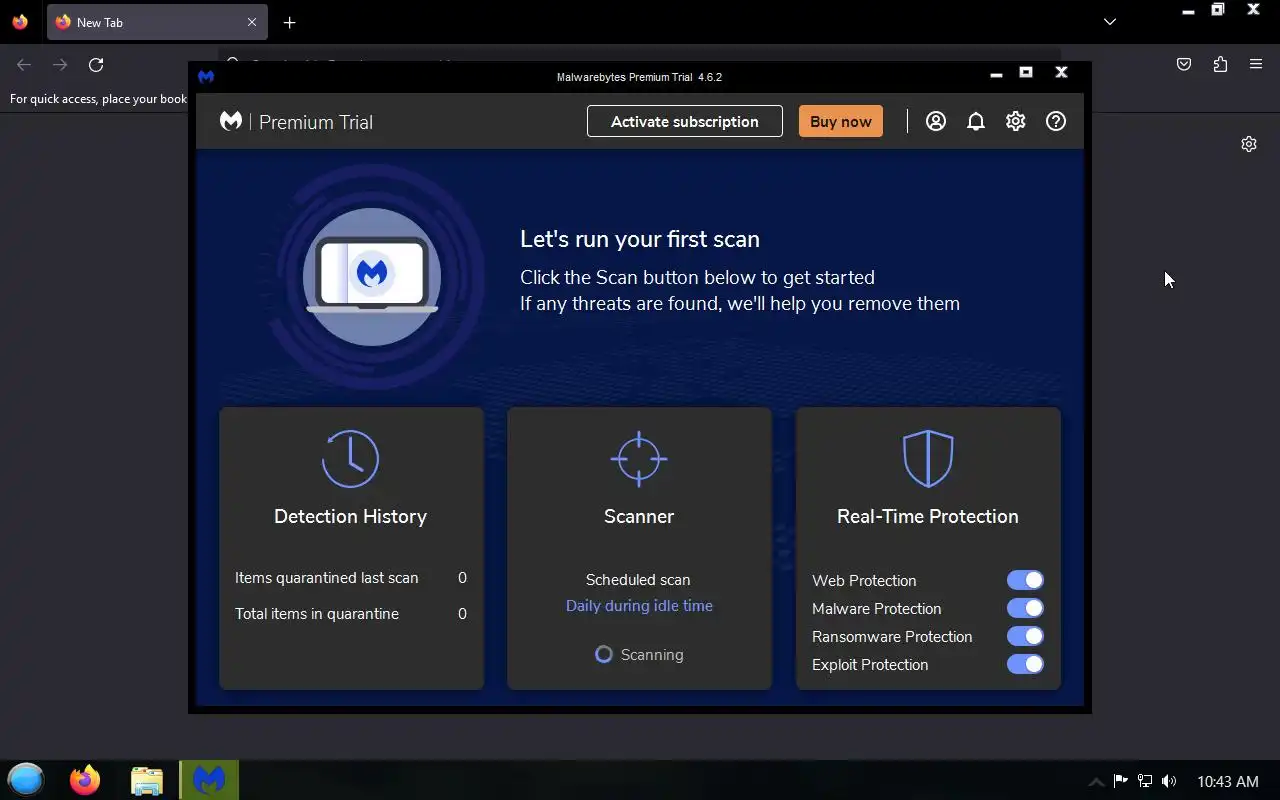Click Activate subscription button
The height and width of the screenshot is (800, 1280).
click(685, 121)
